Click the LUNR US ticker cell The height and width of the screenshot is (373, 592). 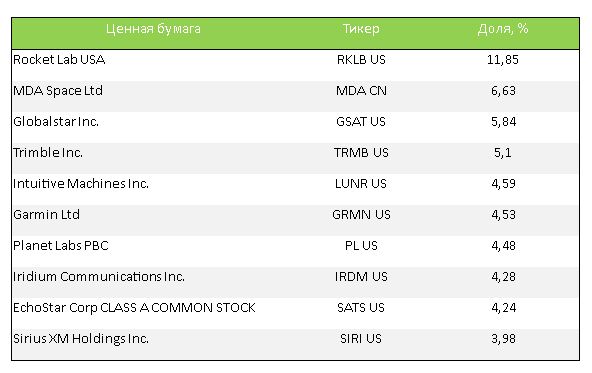[x=361, y=183]
